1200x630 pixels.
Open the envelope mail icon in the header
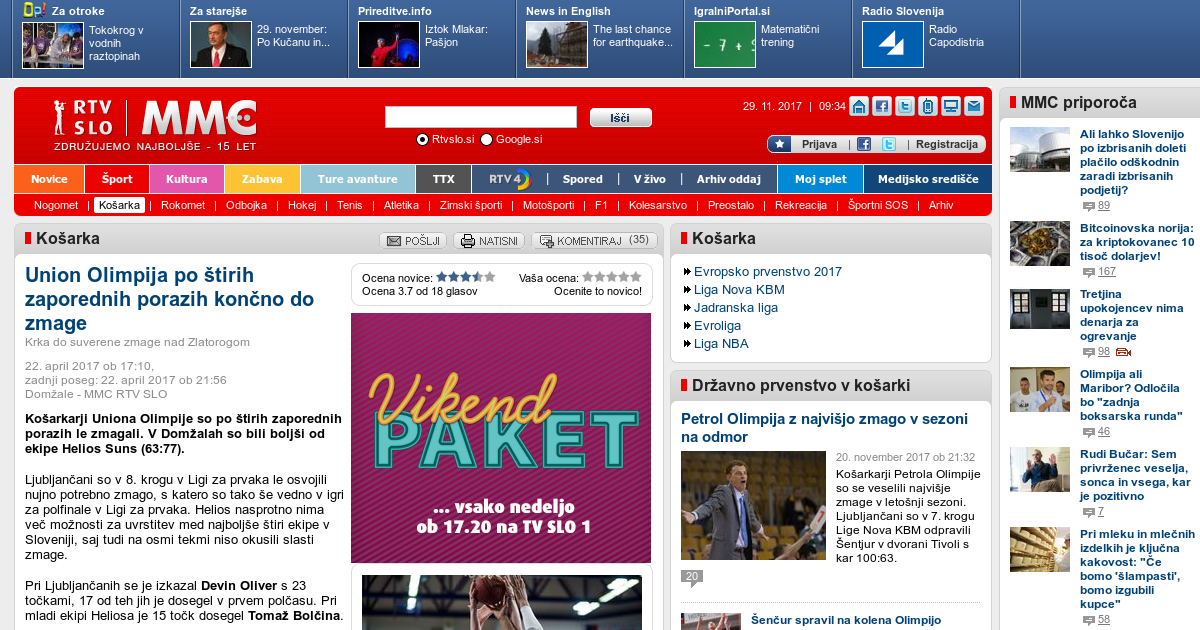(973, 106)
